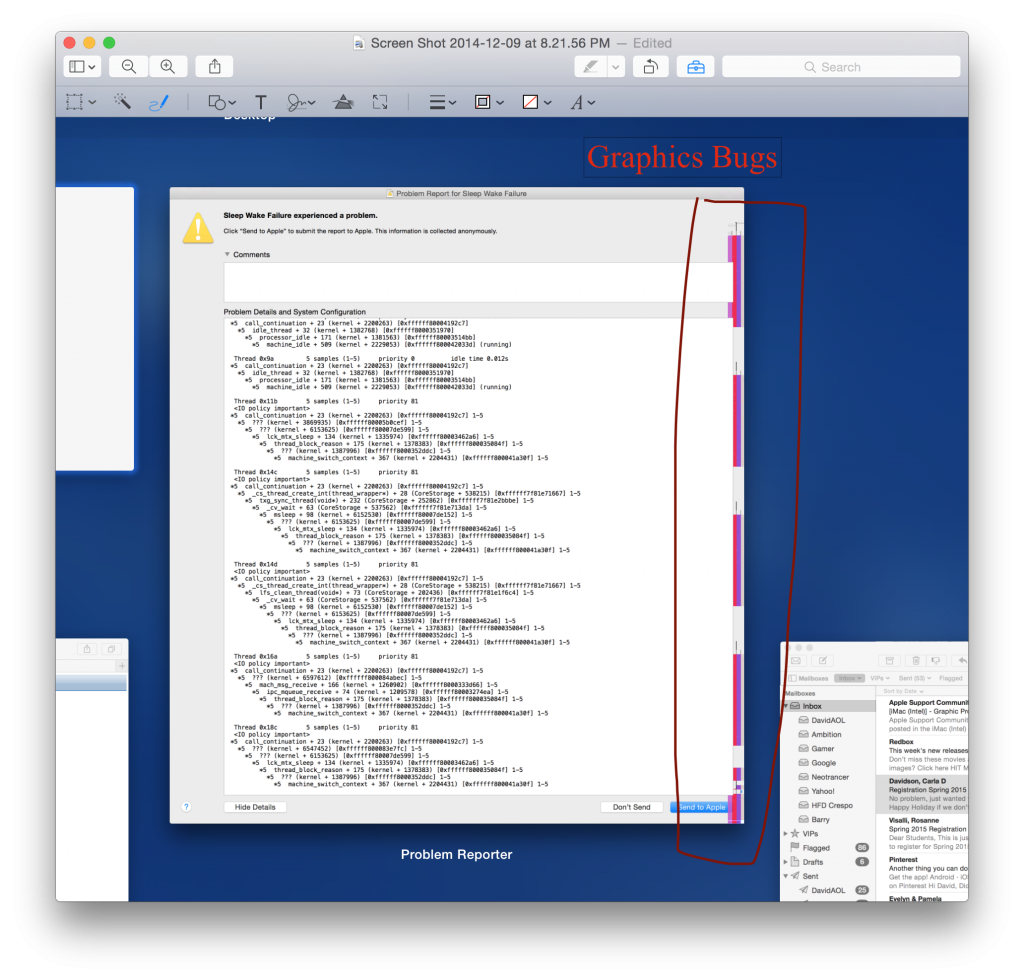Select the Rectangular Selection tool

pyautogui.click(x=74, y=102)
